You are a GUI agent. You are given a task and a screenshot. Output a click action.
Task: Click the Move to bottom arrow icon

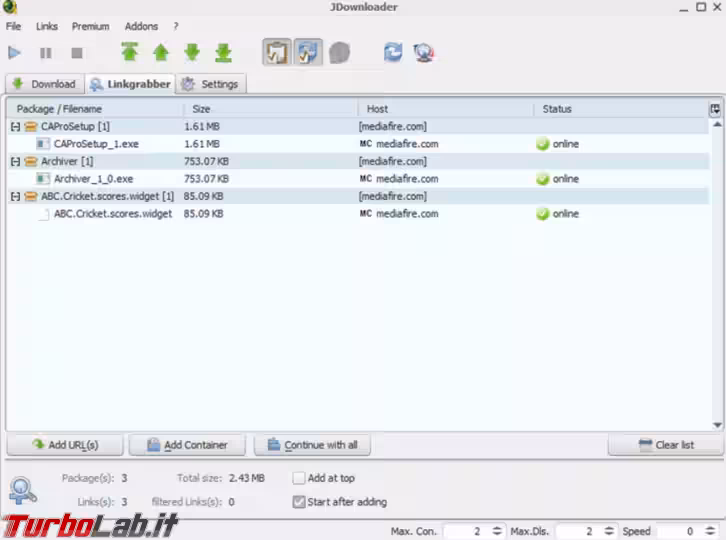[x=222, y=53]
